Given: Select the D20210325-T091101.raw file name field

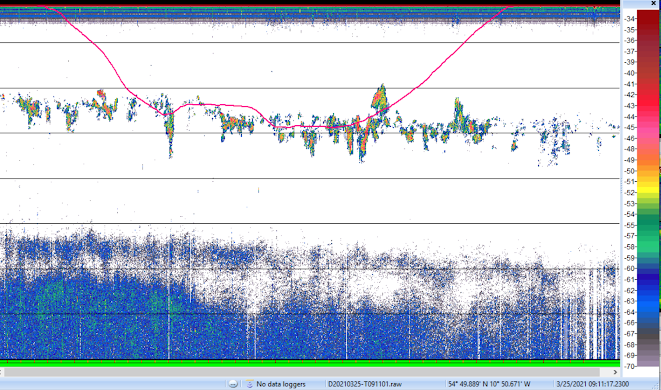Looking at the screenshot, I should (x=365, y=384).
